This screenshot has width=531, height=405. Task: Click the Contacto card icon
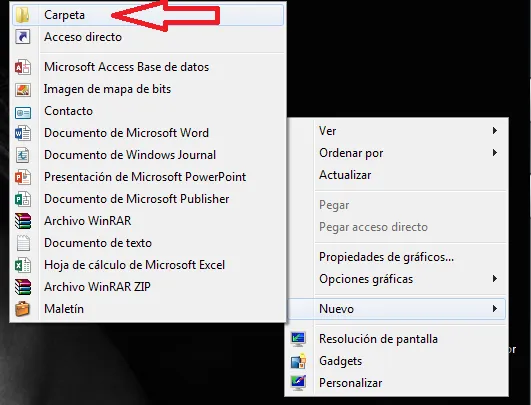click(23, 112)
